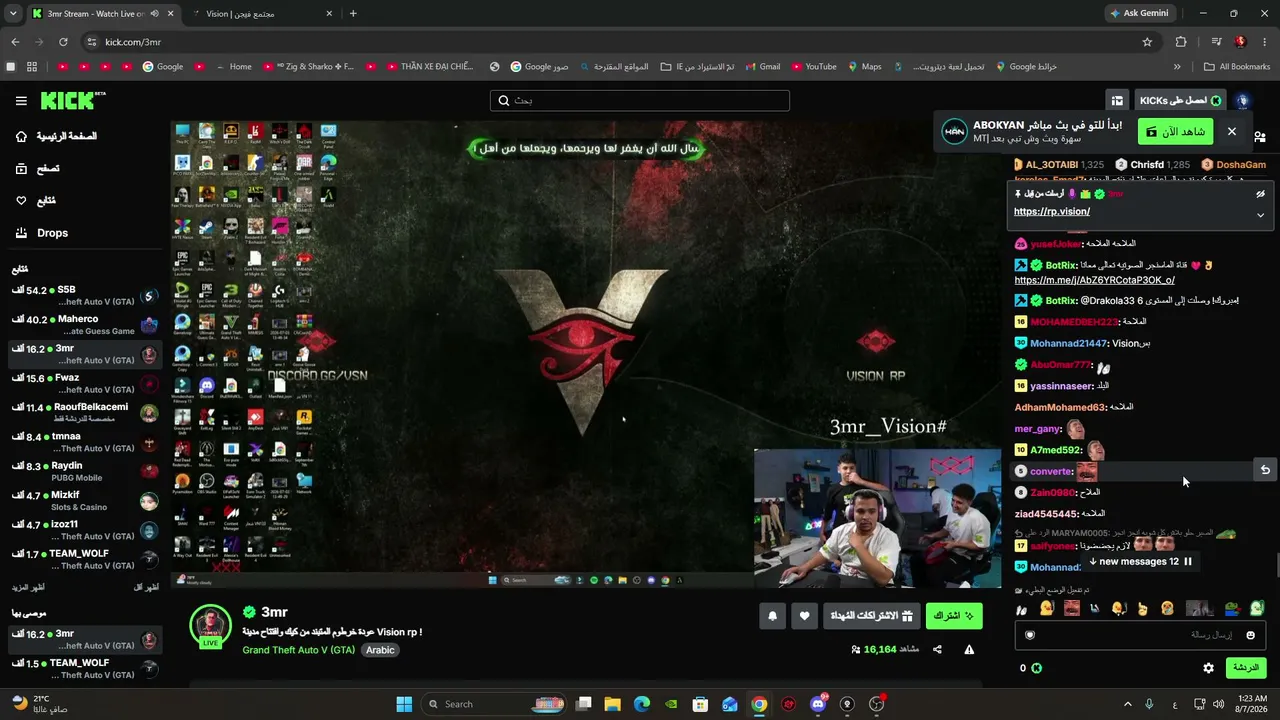Open RaoufBelkacemi channel in sidebar
This screenshot has height=720, width=1280.
click(85, 413)
